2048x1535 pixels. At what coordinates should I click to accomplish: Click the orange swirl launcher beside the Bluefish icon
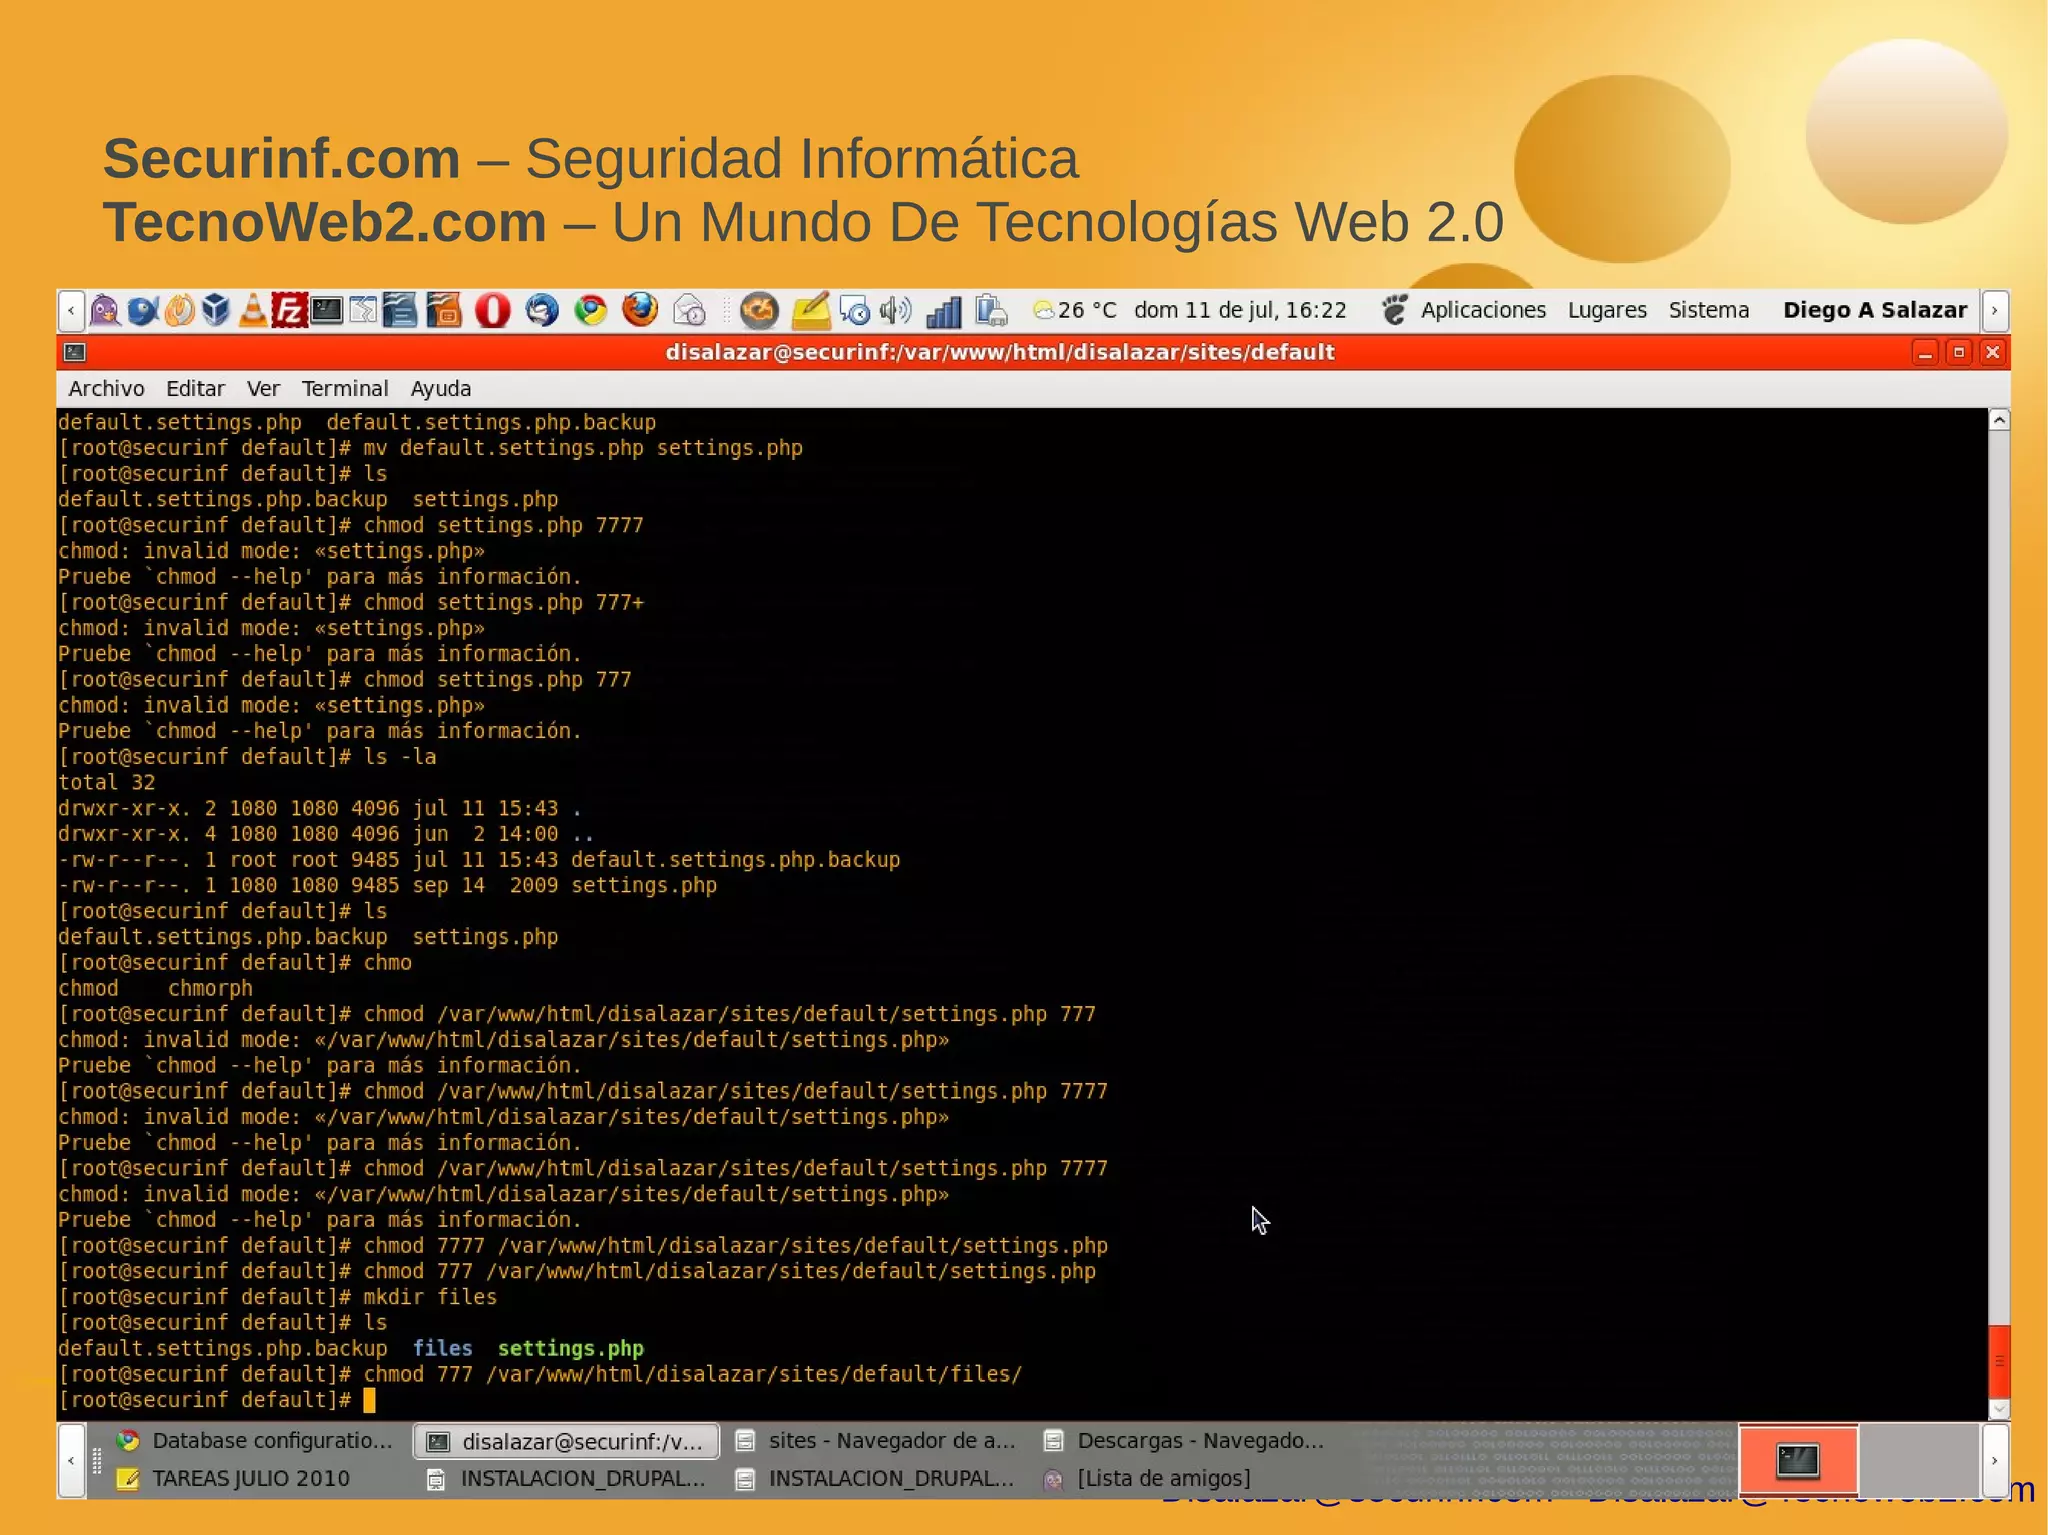click(179, 310)
